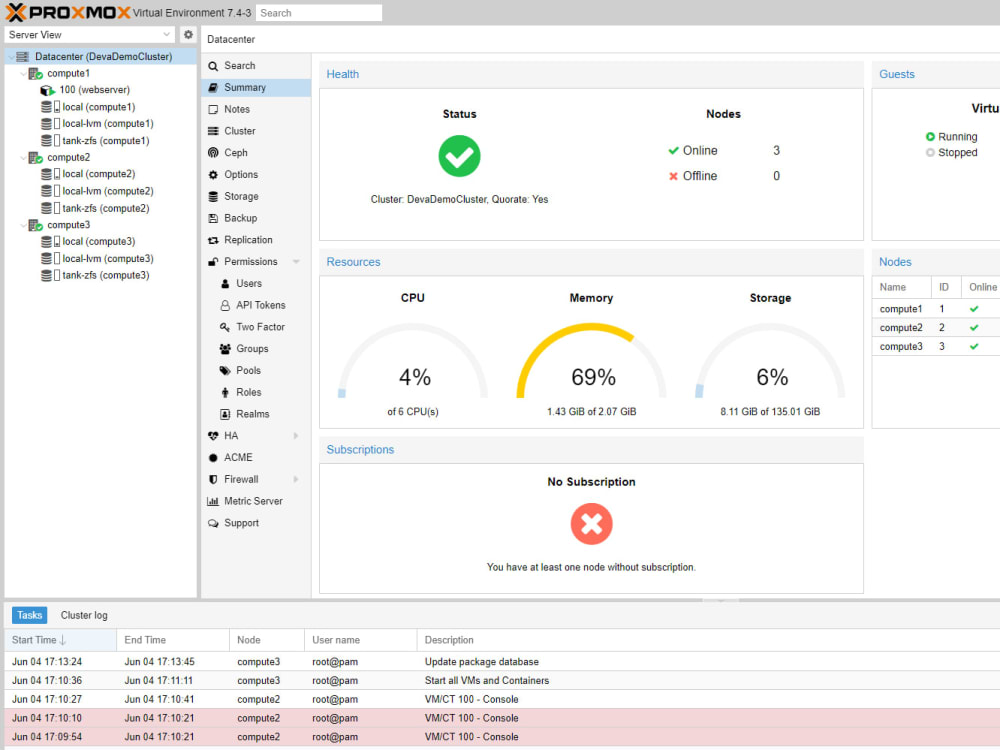Click the Proxmox logo
1000x750 pixels.
click(x=68, y=12)
